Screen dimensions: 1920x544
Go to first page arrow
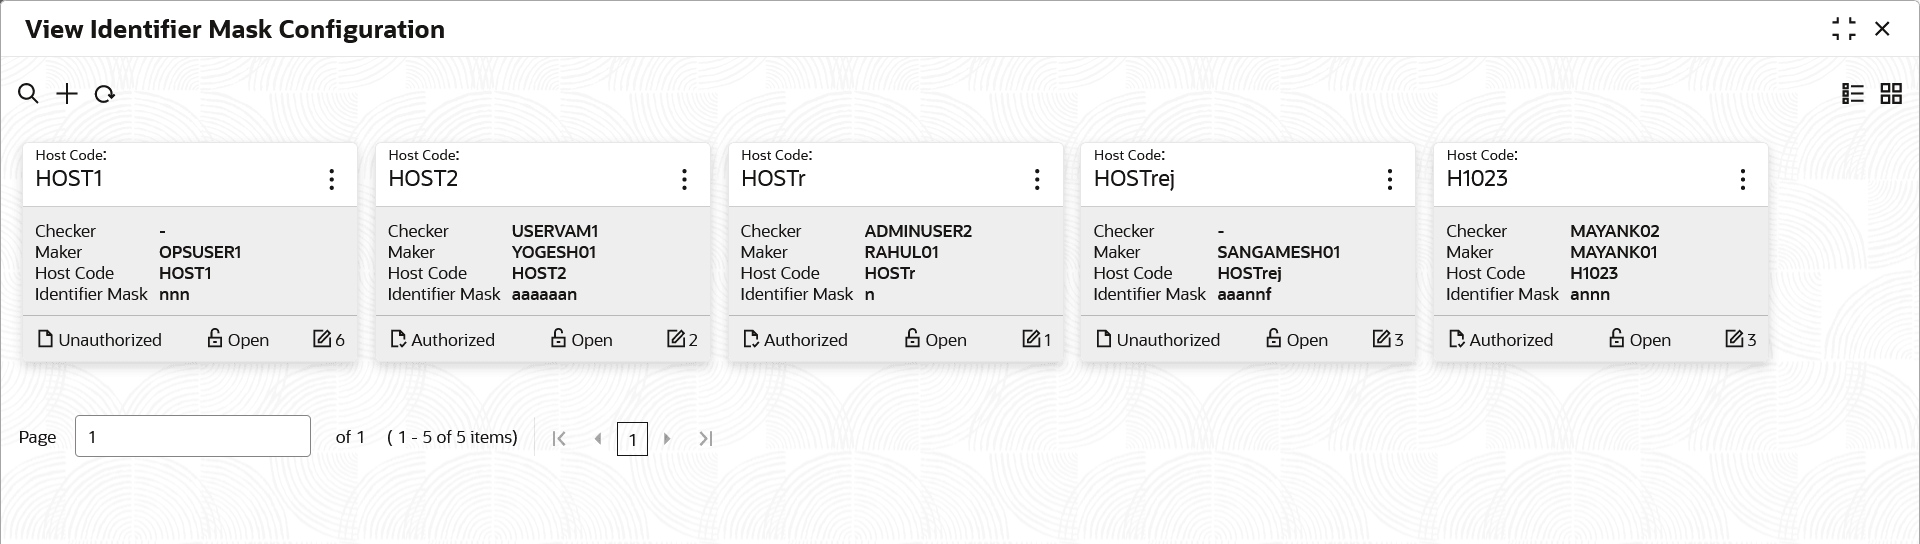click(x=559, y=438)
